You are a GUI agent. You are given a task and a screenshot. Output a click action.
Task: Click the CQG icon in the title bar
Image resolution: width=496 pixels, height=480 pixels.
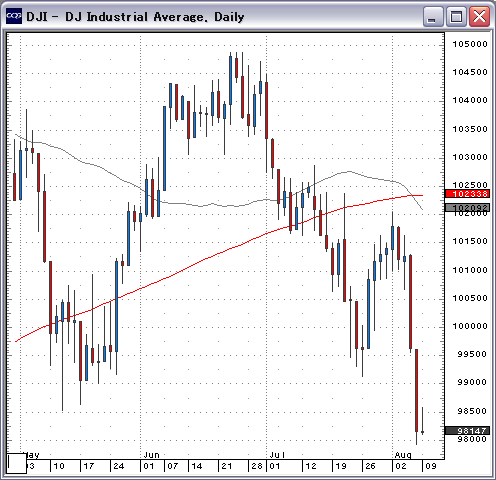pos(14,16)
